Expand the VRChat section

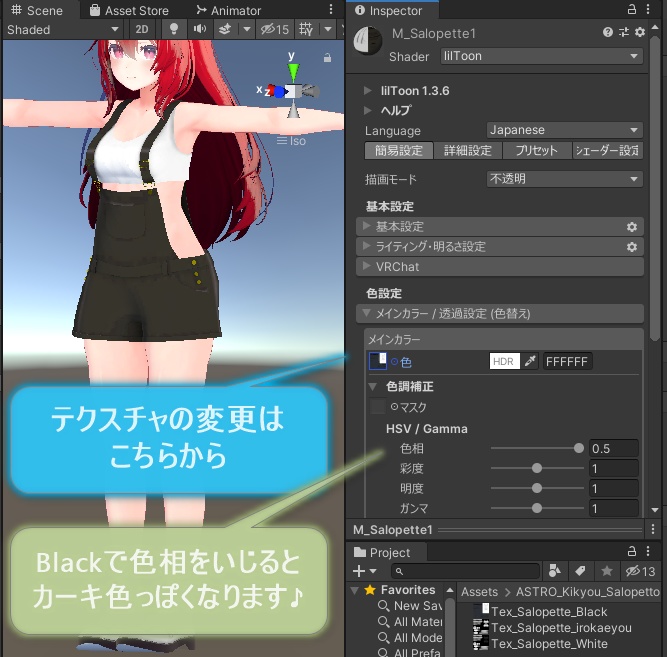click(x=499, y=267)
